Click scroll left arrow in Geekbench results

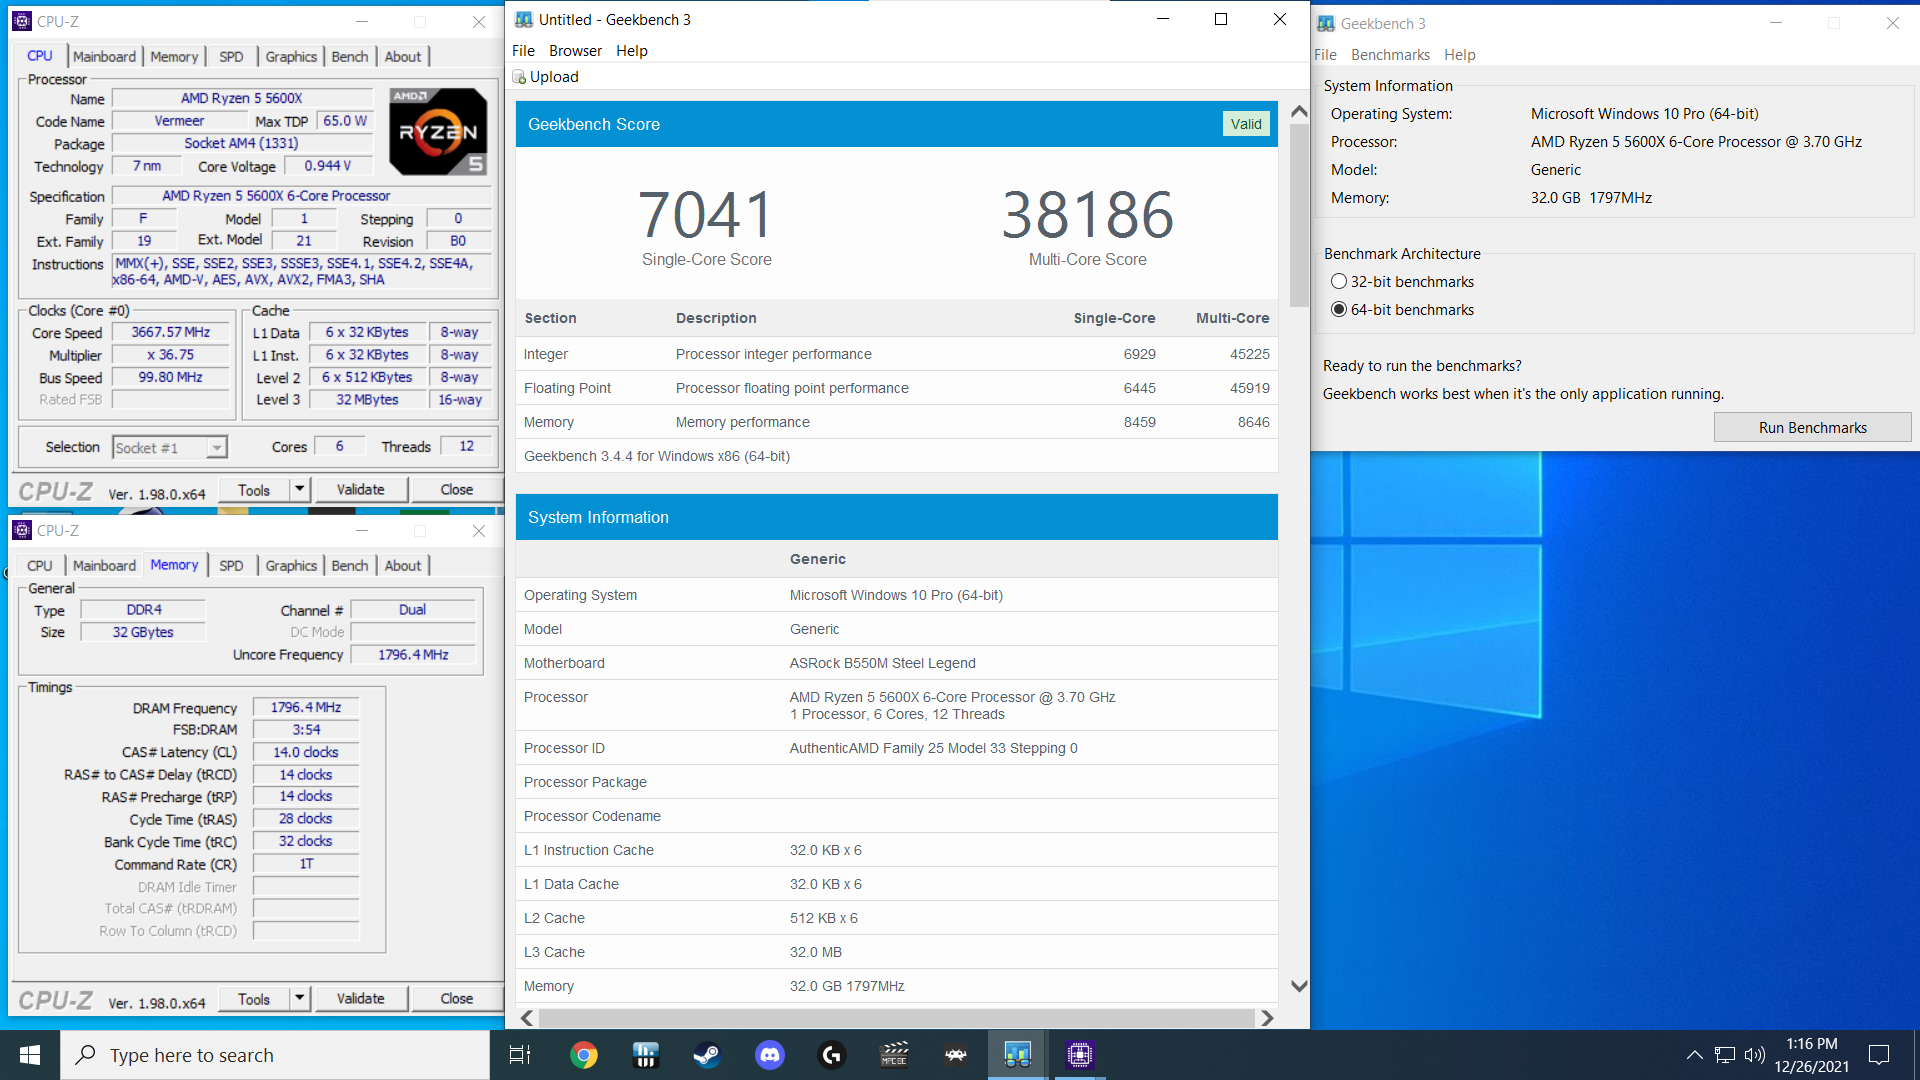pyautogui.click(x=527, y=1018)
